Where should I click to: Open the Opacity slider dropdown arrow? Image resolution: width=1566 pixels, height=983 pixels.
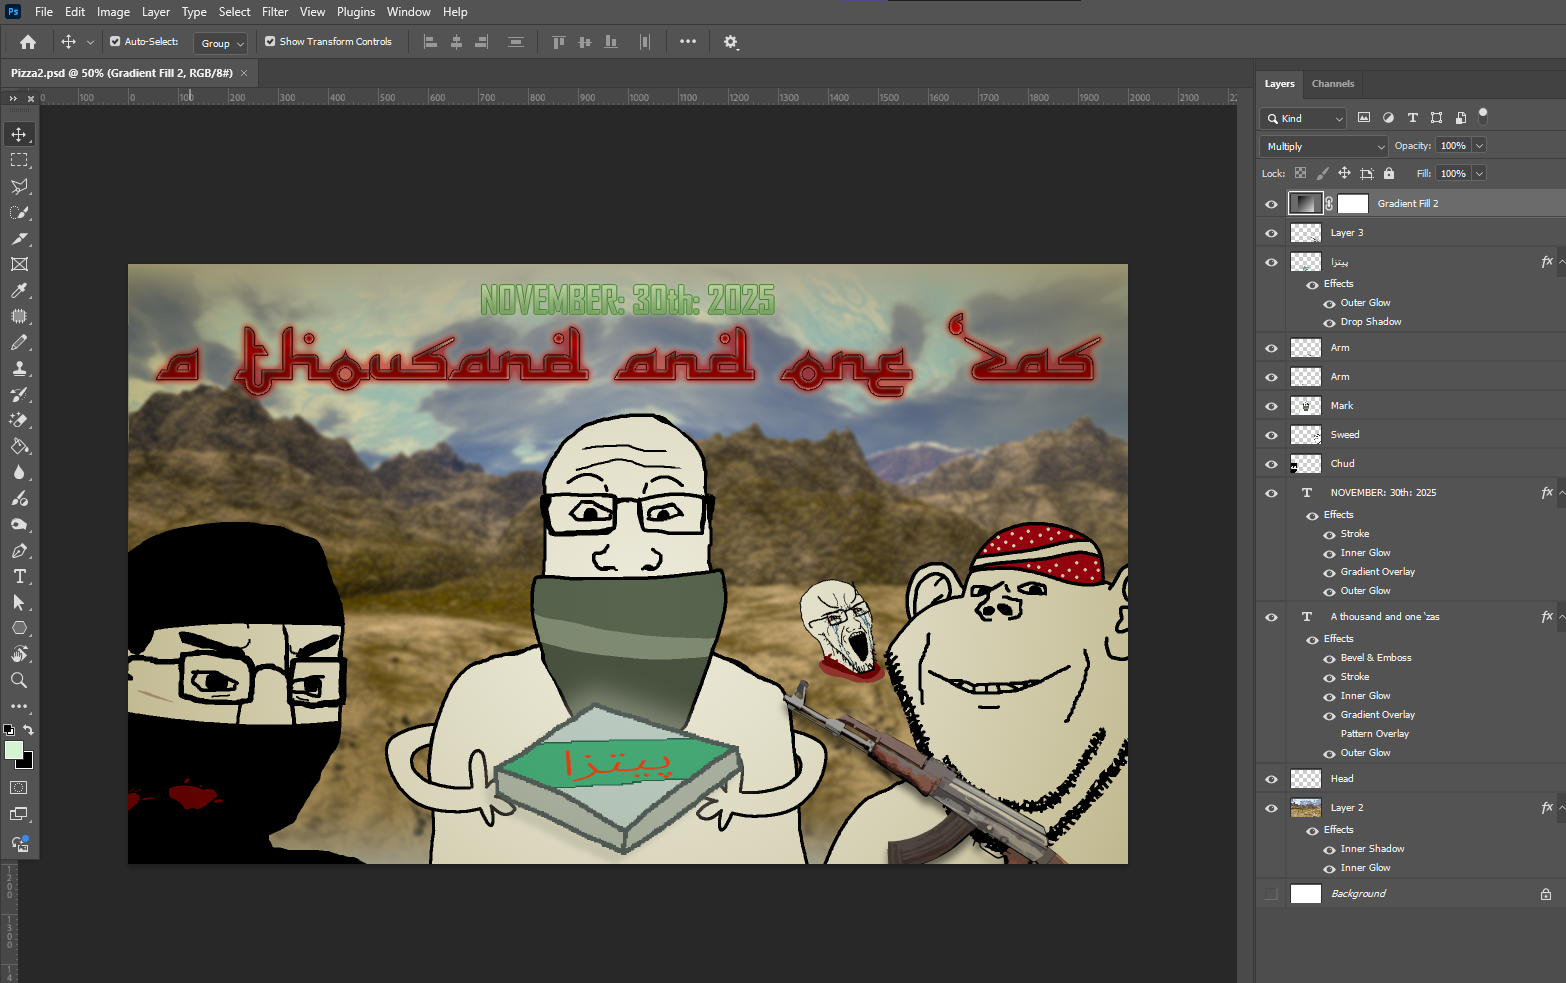click(1479, 146)
